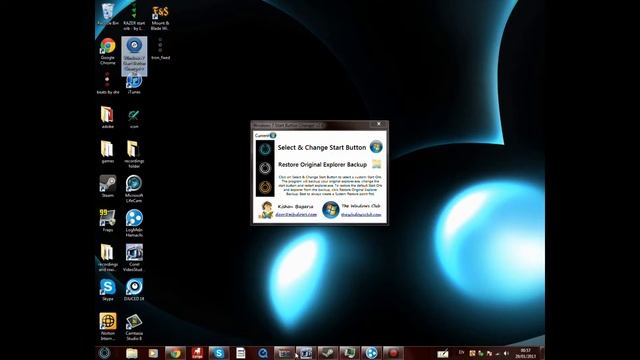Screen dimensions: 640x360
Task: Select the iTunes desktop shortcut
Action: point(134,84)
